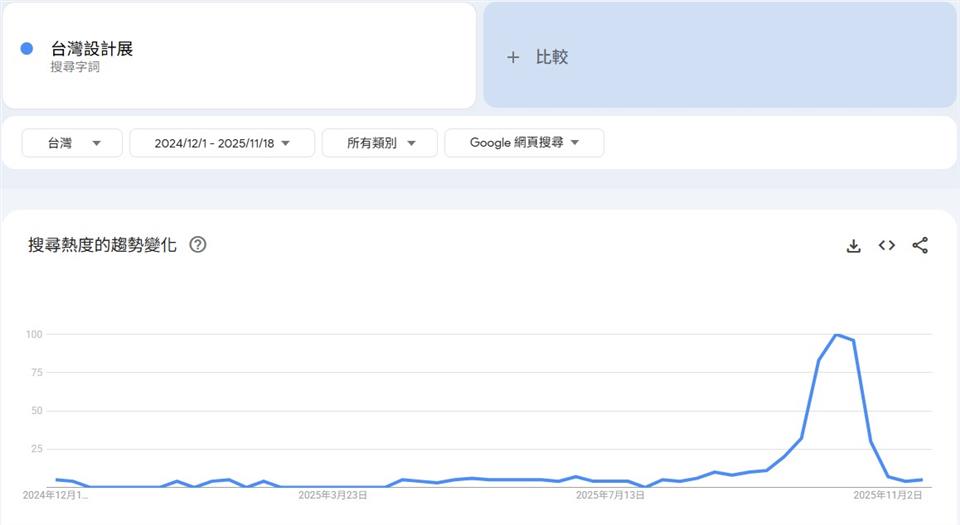The height and width of the screenshot is (525, 960).
Task: Click the blue dot beside 台灣設計展
Action: (x=27, y=49)
